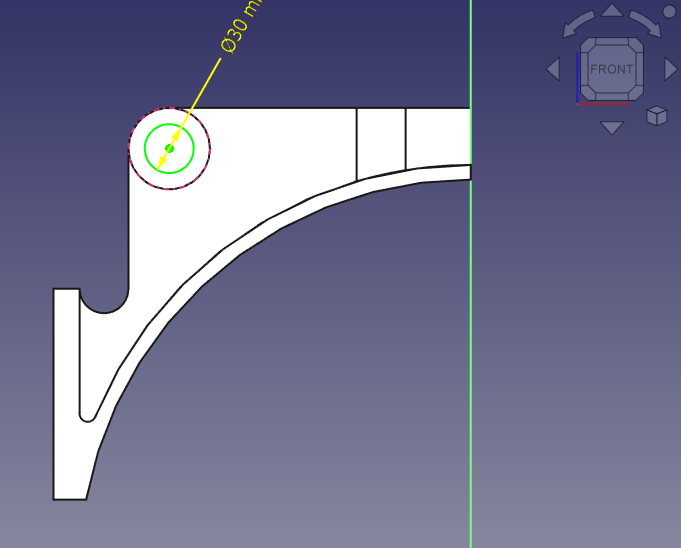The width and height of the screenshot is (681, 548).
Task: Click the FRONT face of the navigation cube
Action: 611,69
